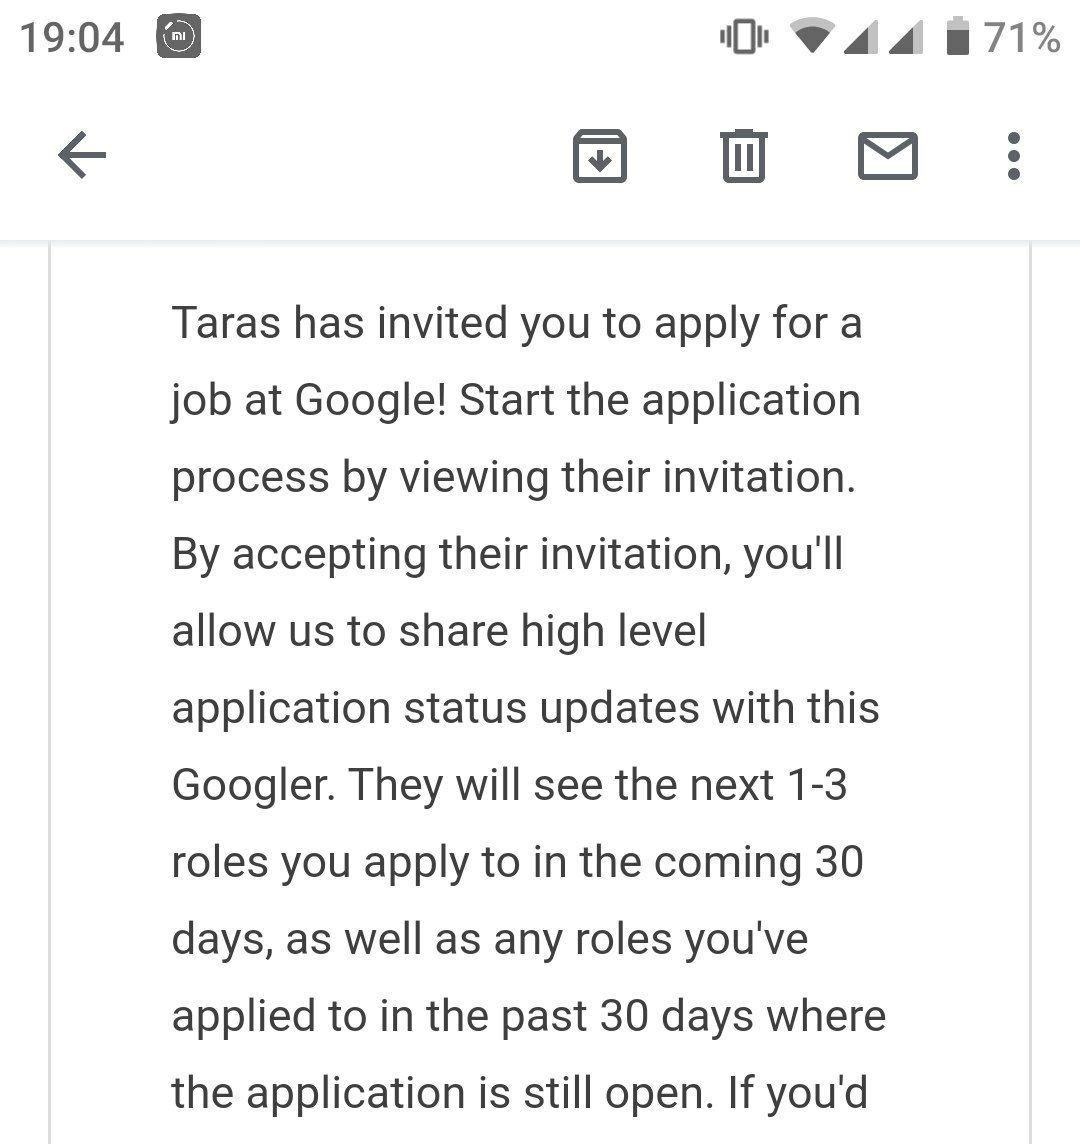This screenshot has height=1144, width=1080.
Task: Tap the line "the application is still open. If you'd"
Action: (x=520, y=1093)
